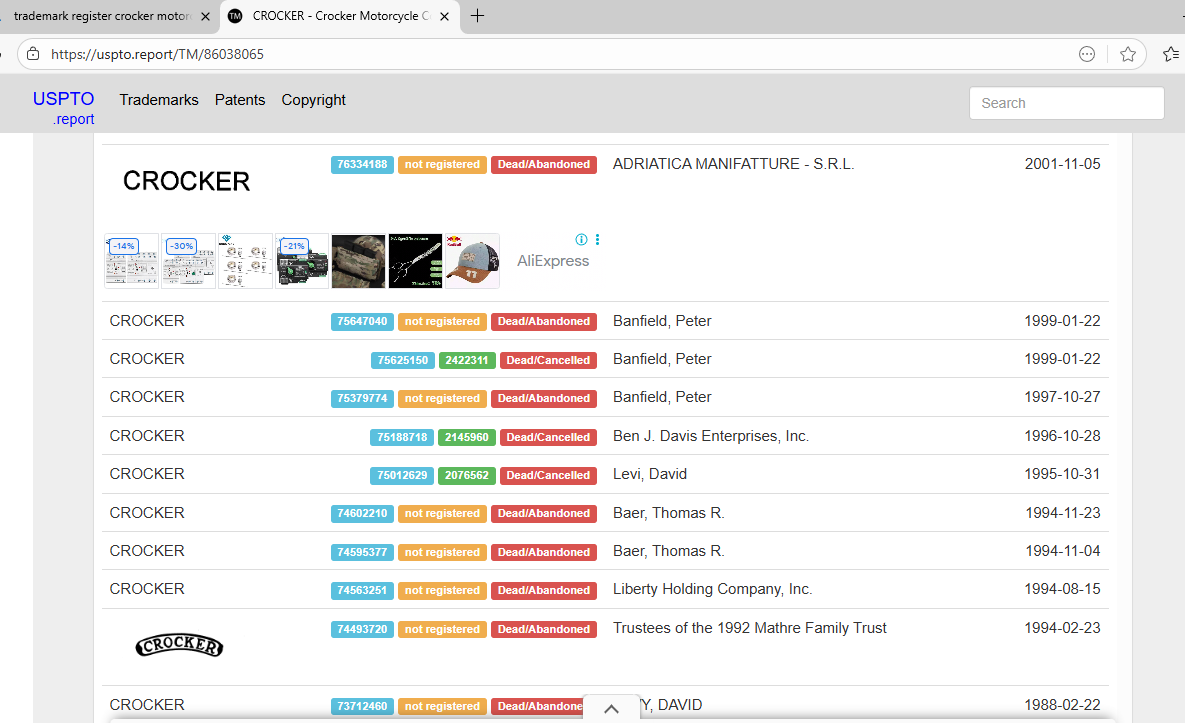Open the Trademarks menu
The width and height of the screenshot is (1185, 723).
159,100
